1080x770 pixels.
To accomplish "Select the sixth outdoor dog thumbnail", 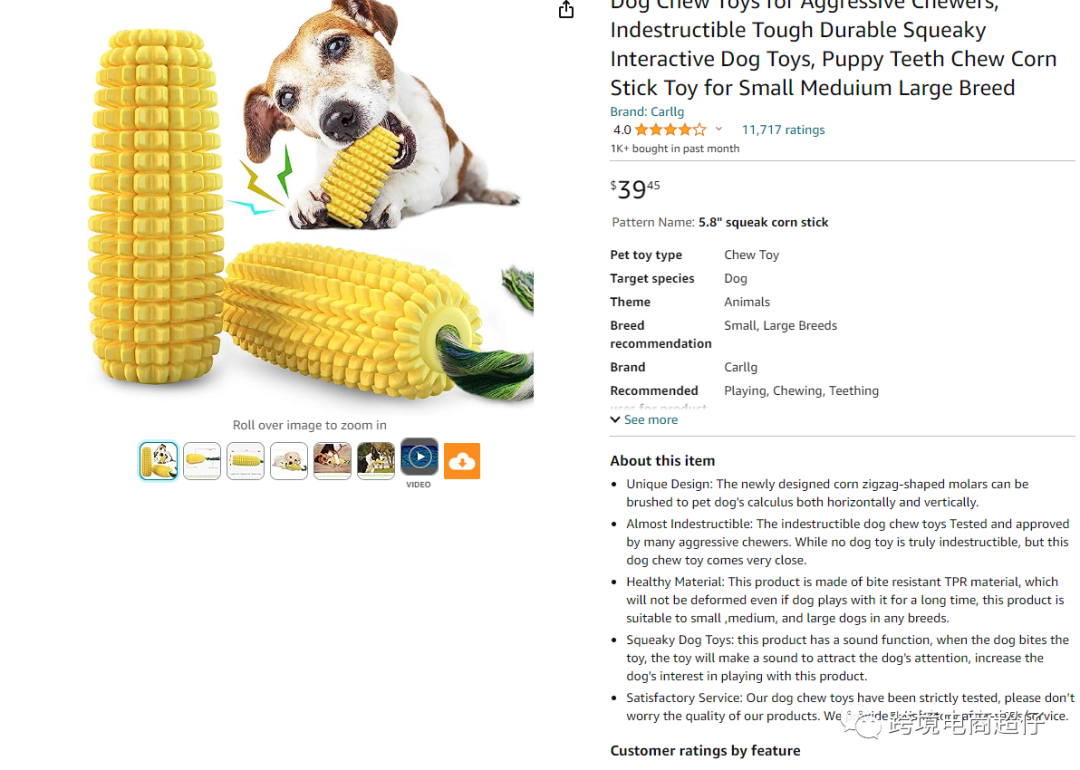I will (x=375, y=461).
